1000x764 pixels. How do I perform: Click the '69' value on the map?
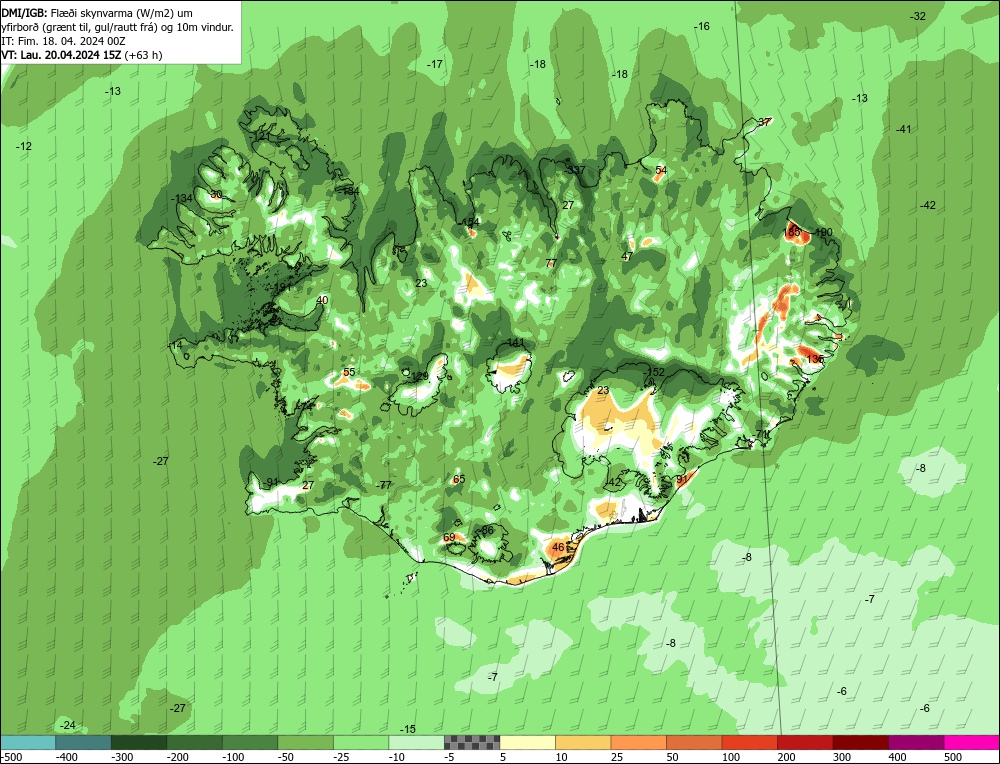(x=449, y=537)
